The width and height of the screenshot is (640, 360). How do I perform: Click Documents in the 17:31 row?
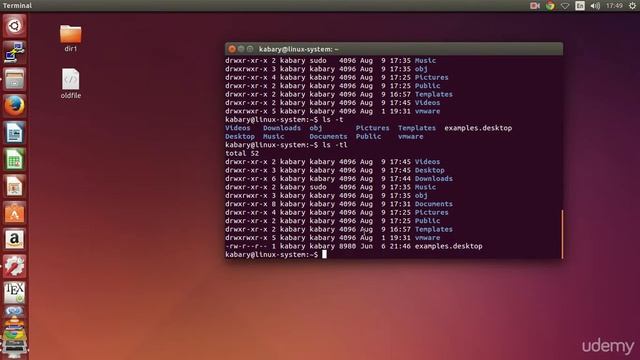[433, 204]
